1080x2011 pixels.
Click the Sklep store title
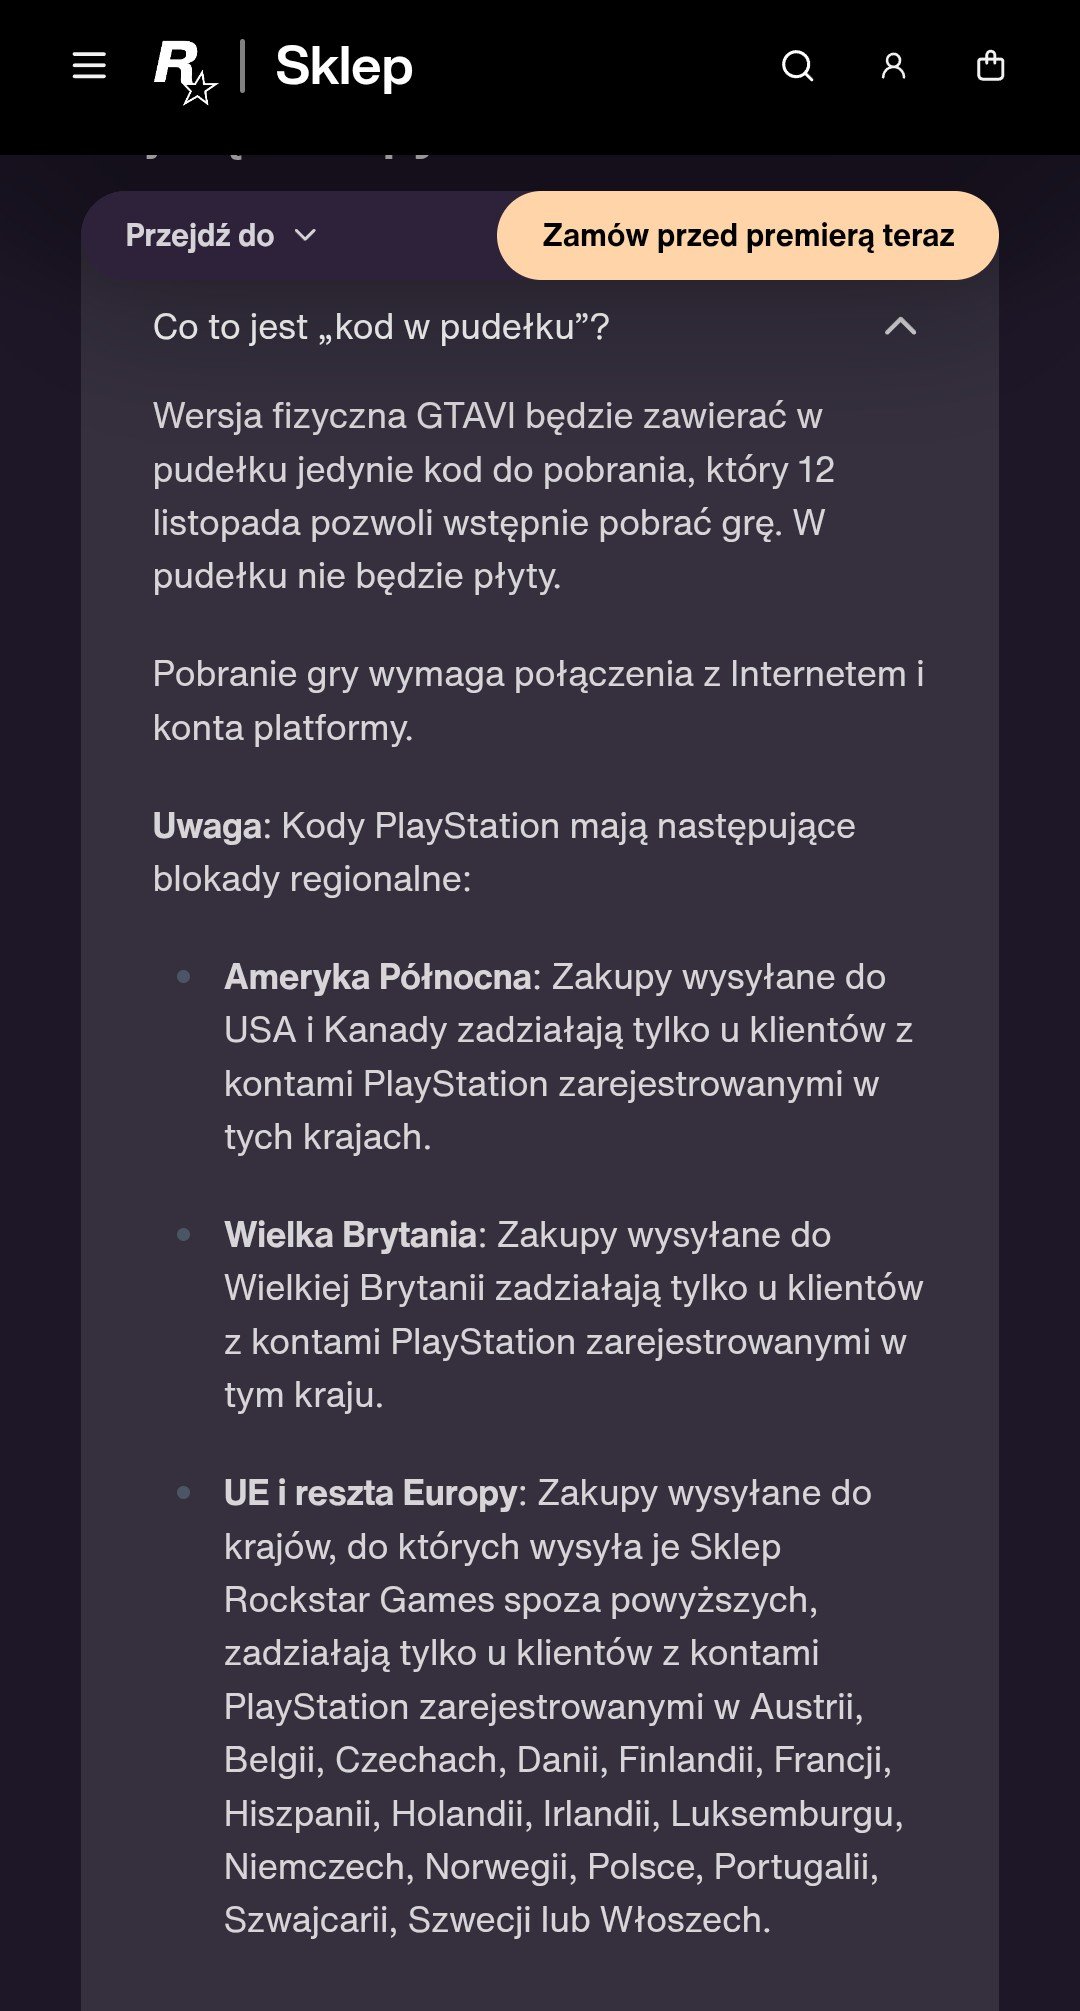tap(343, 67)
